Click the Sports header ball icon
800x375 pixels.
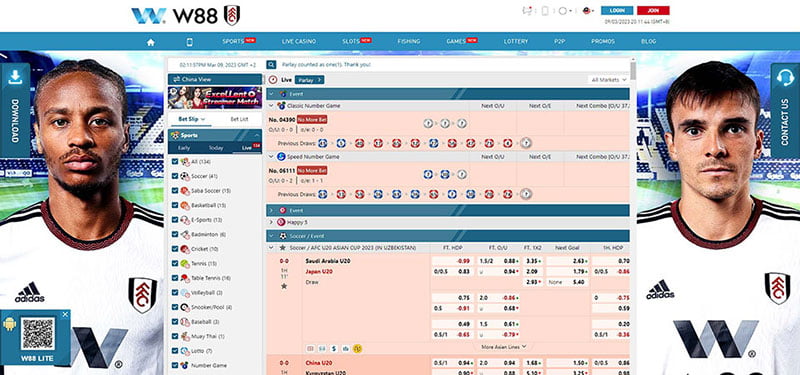[x=175, y=135]
